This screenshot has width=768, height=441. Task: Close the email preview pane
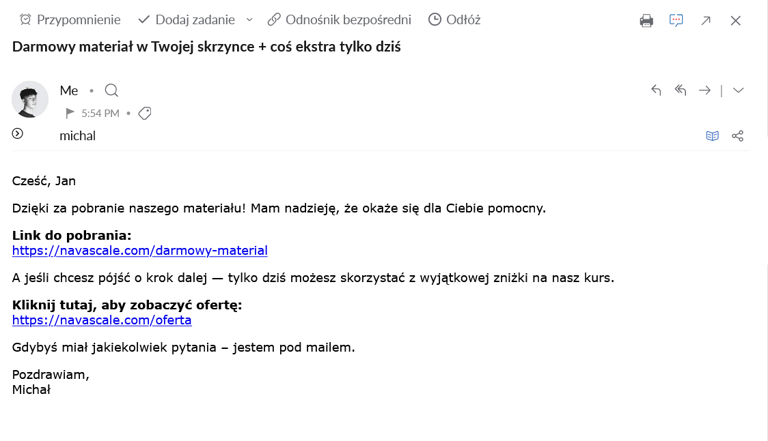(x=736, y=21)
